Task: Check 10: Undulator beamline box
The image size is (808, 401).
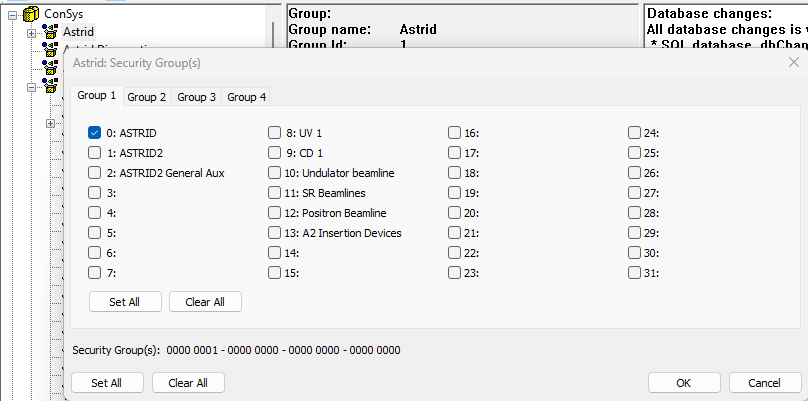Action: point(275,173)
